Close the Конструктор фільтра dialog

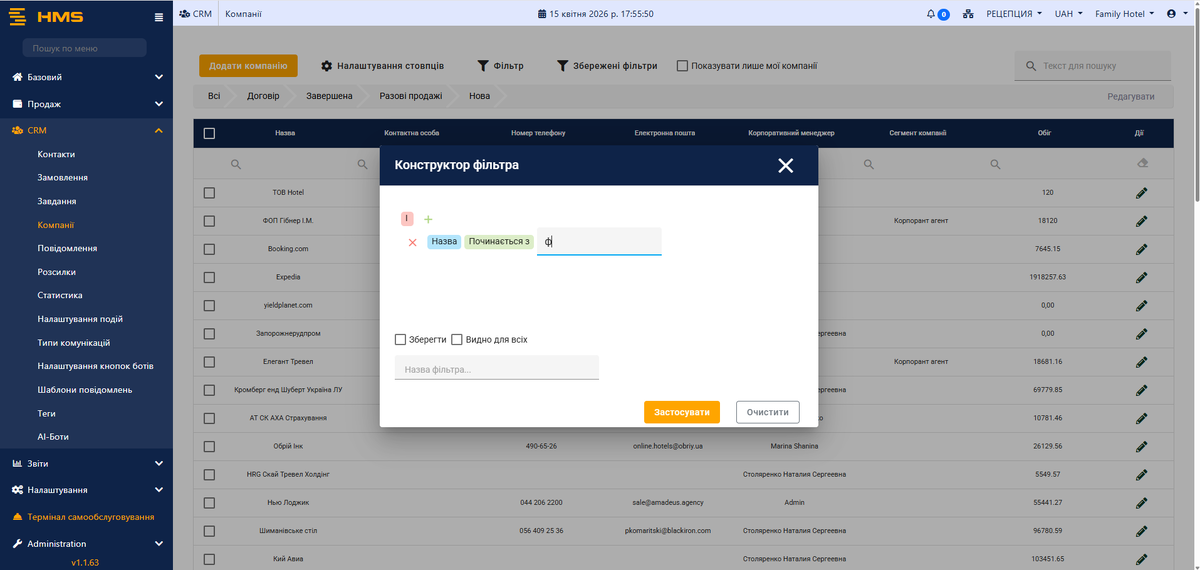point(785,166)
